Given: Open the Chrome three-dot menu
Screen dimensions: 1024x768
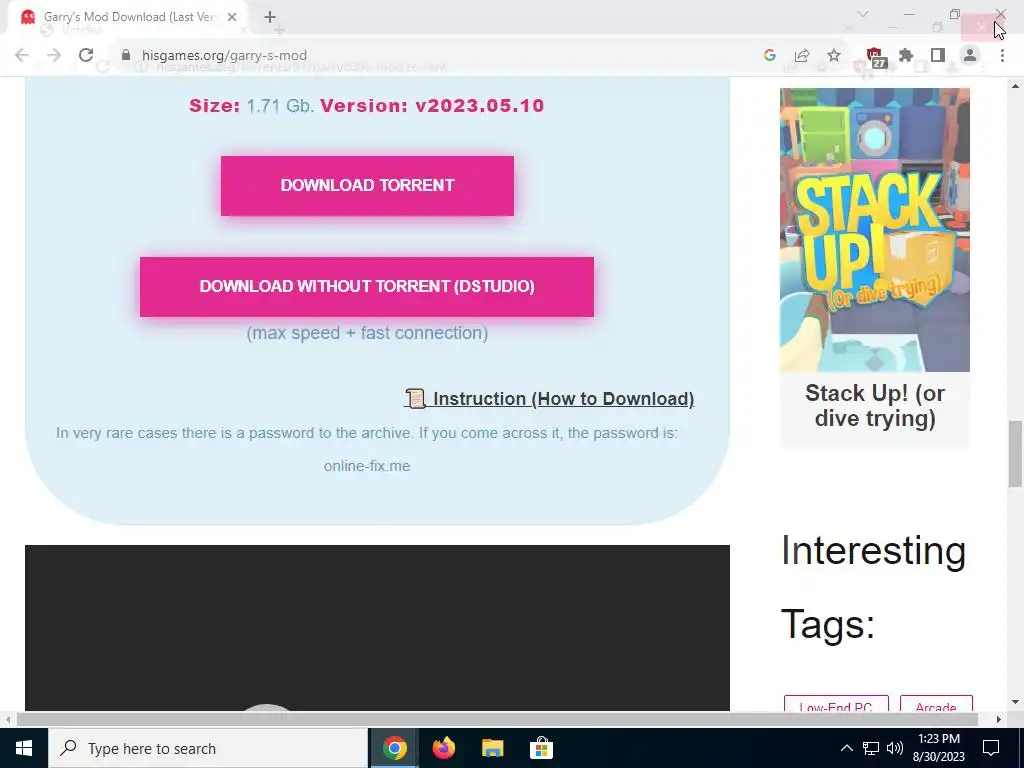Looking at the screenshot, I should point(1002,56).
